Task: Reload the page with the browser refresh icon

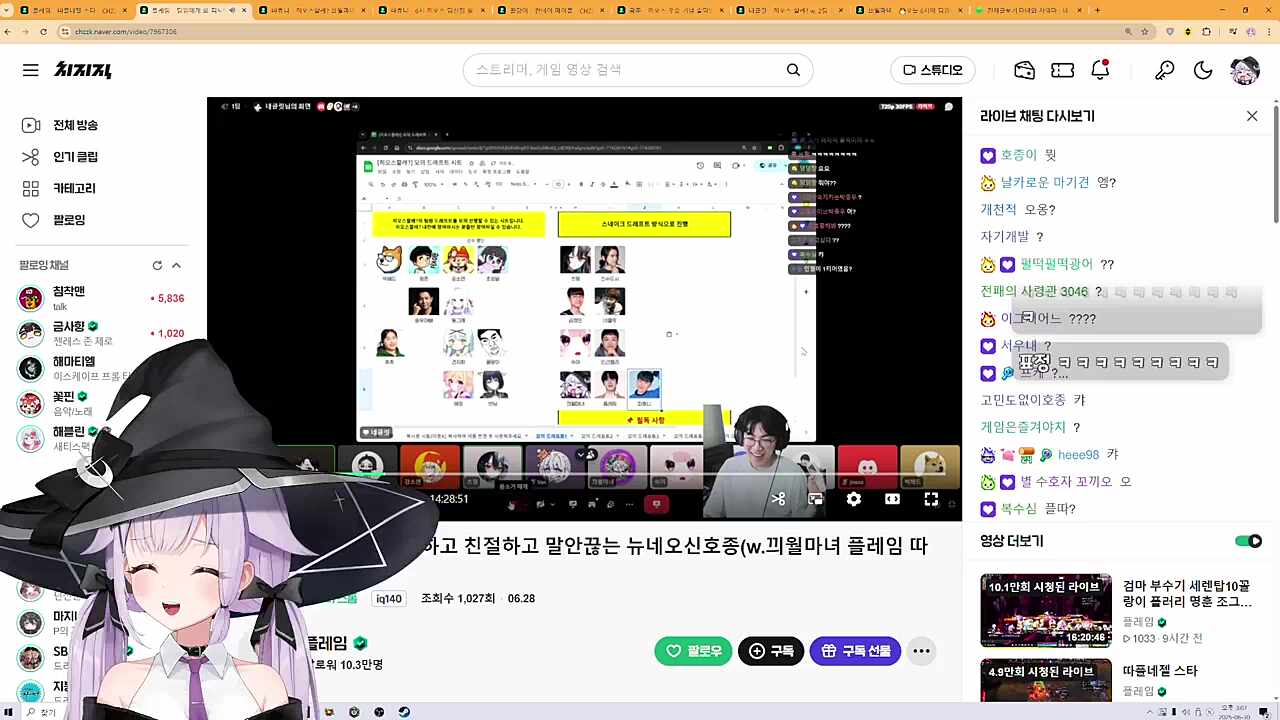Action: pyautogui.click(x=43, y=32)
